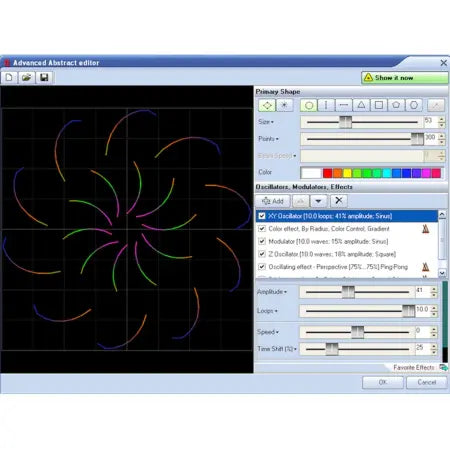Image resolution: width=450 pixels, height=450 pixels.
Task: Open the Amplitude parameter dropdown
Action: click(x=272, y=292)
